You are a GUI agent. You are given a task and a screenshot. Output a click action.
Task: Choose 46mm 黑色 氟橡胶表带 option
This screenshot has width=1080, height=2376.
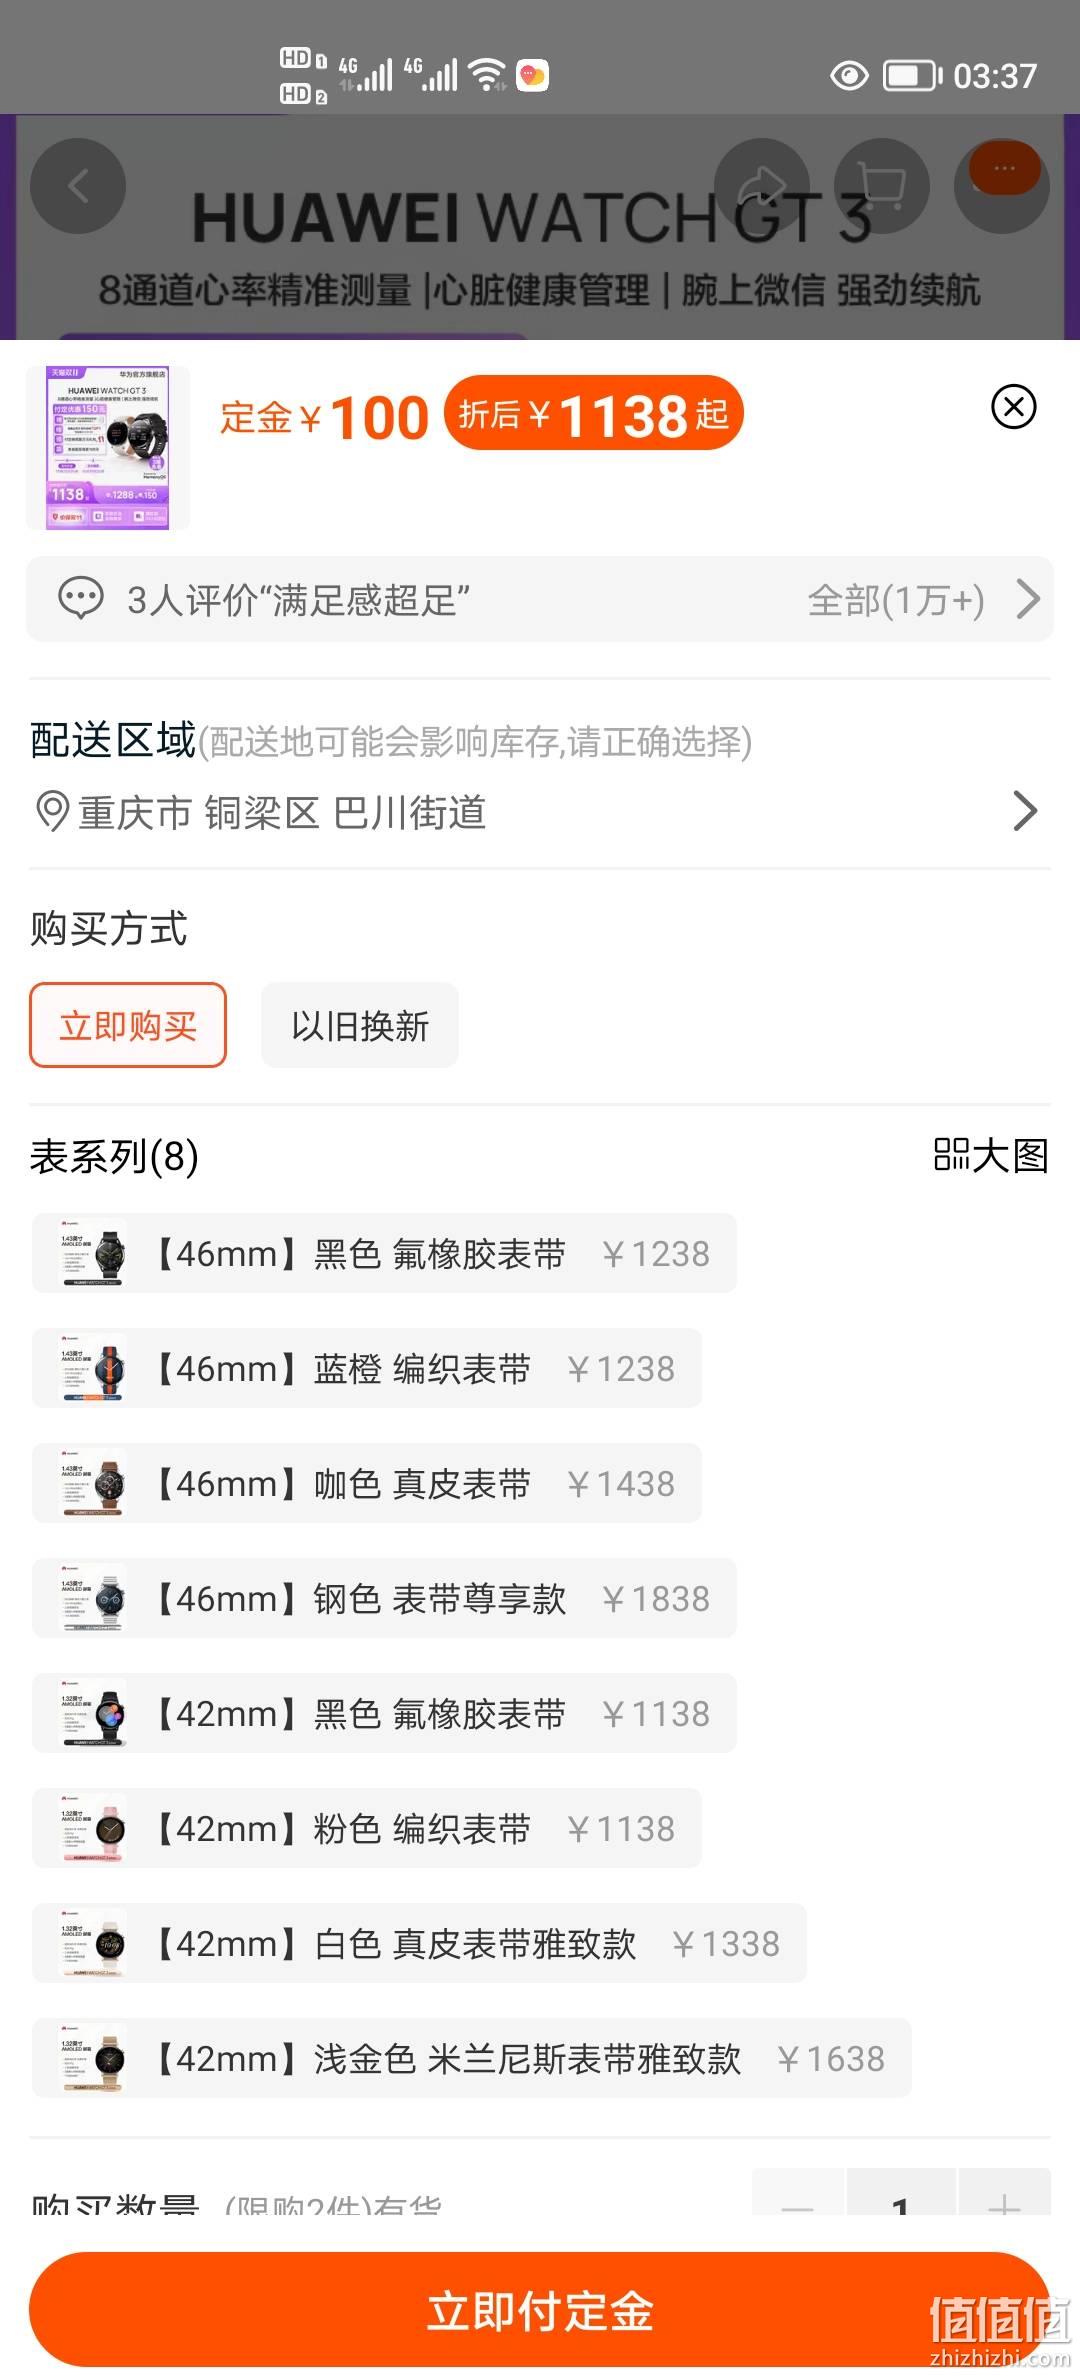[384, 1253]
